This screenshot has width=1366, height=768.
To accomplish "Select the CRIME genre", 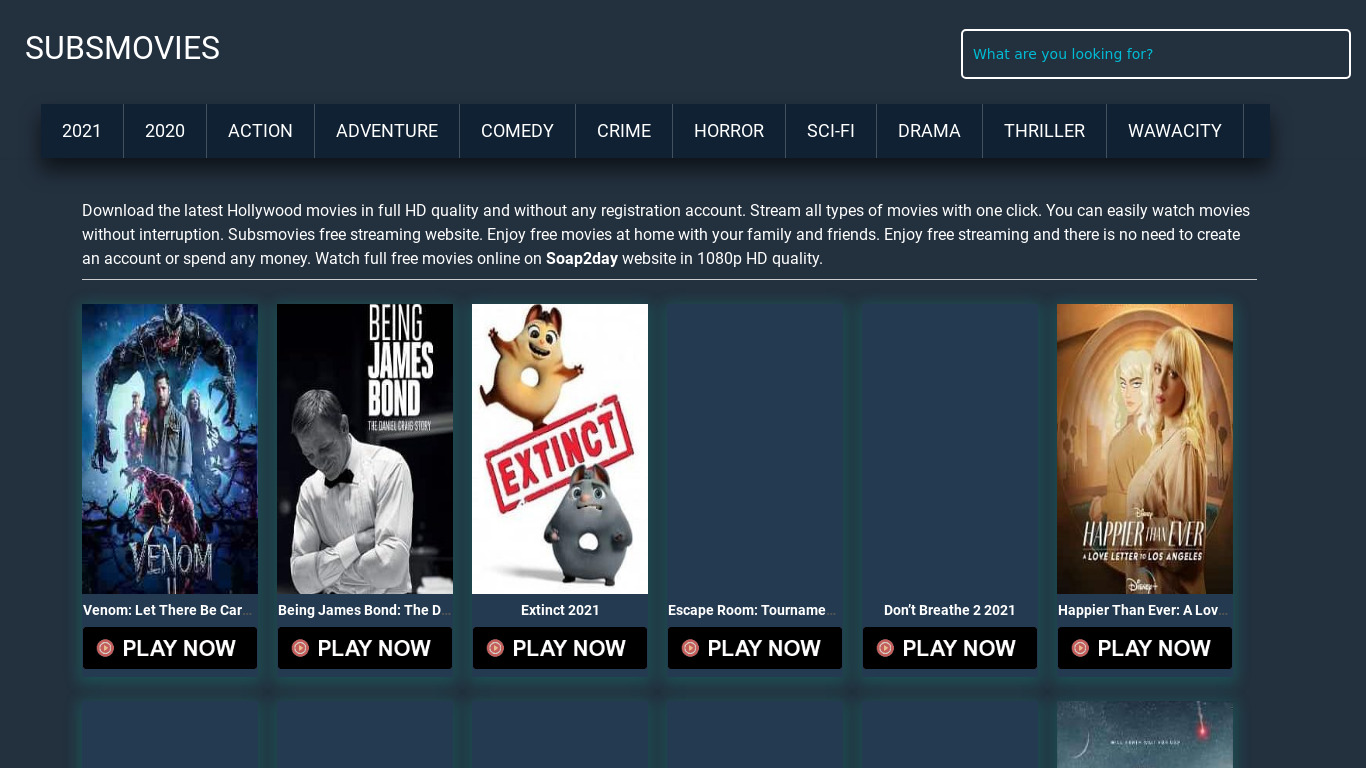I will (624, 131).
